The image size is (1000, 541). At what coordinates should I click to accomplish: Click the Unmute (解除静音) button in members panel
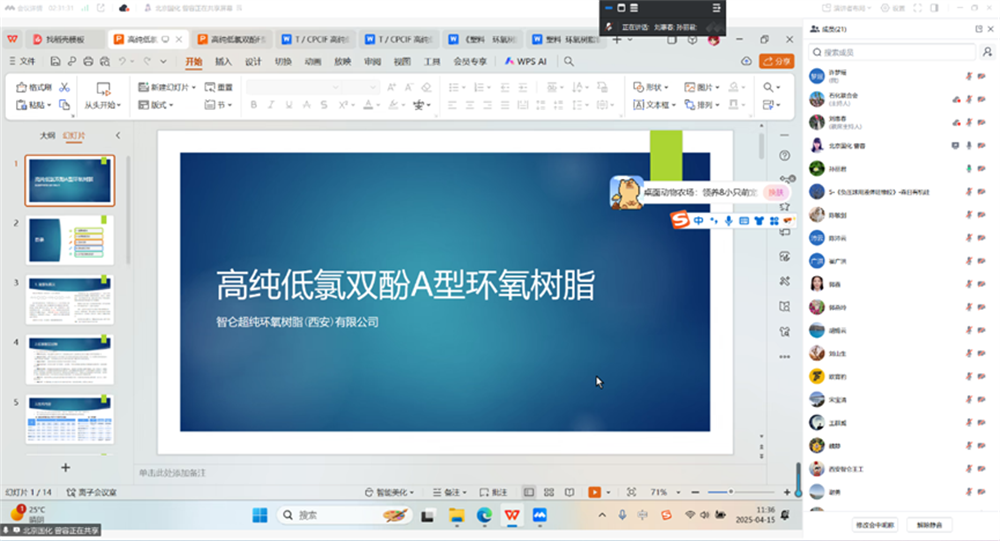pos(930,524)
